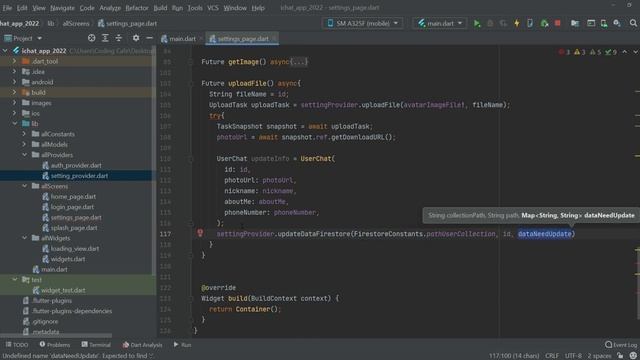Click the UTF-8 encoding status entry

(x=573, y=356)
